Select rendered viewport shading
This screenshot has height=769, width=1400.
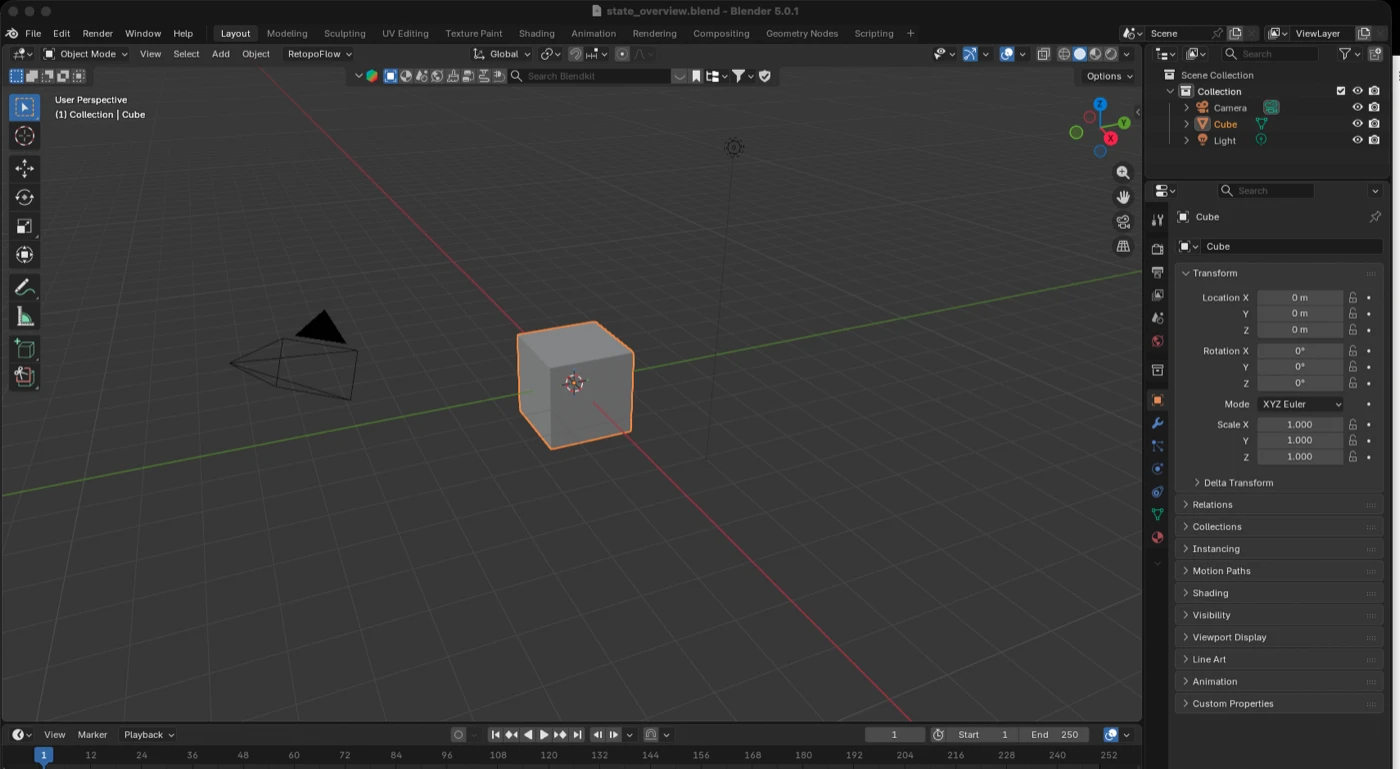1111,54
